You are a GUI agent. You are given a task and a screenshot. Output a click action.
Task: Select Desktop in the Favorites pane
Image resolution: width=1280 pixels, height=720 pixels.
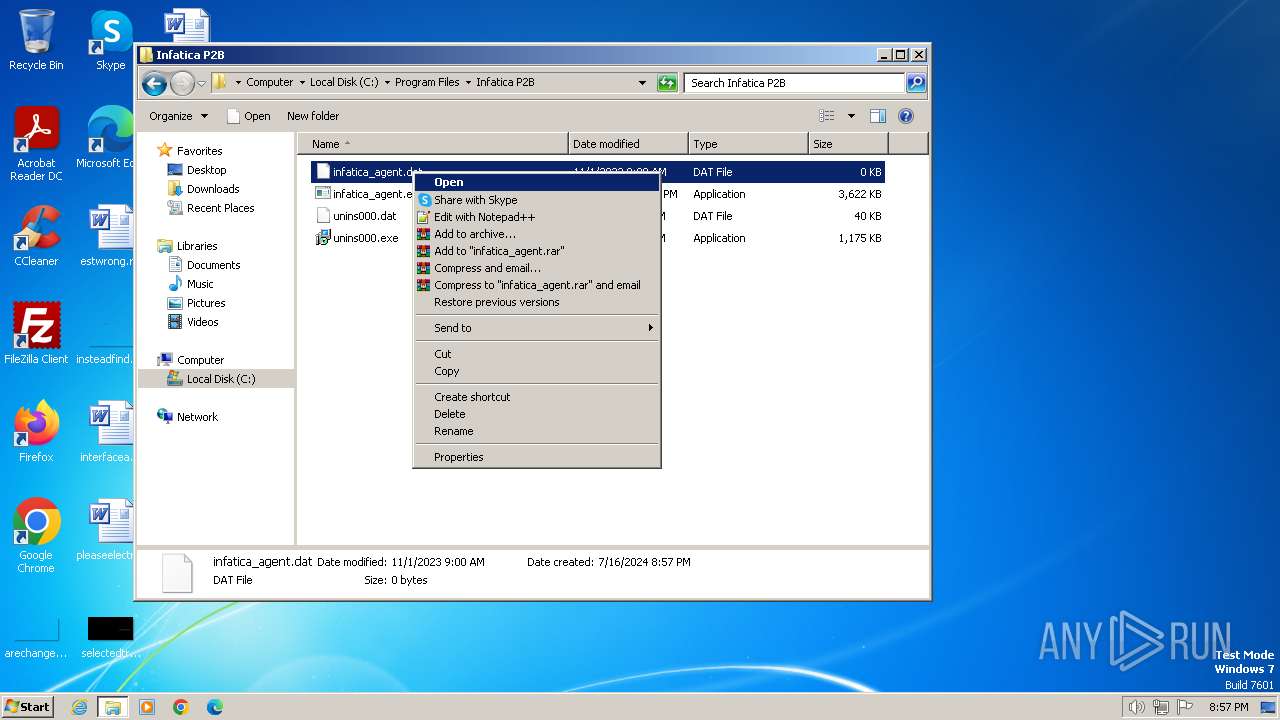[206, 170]
